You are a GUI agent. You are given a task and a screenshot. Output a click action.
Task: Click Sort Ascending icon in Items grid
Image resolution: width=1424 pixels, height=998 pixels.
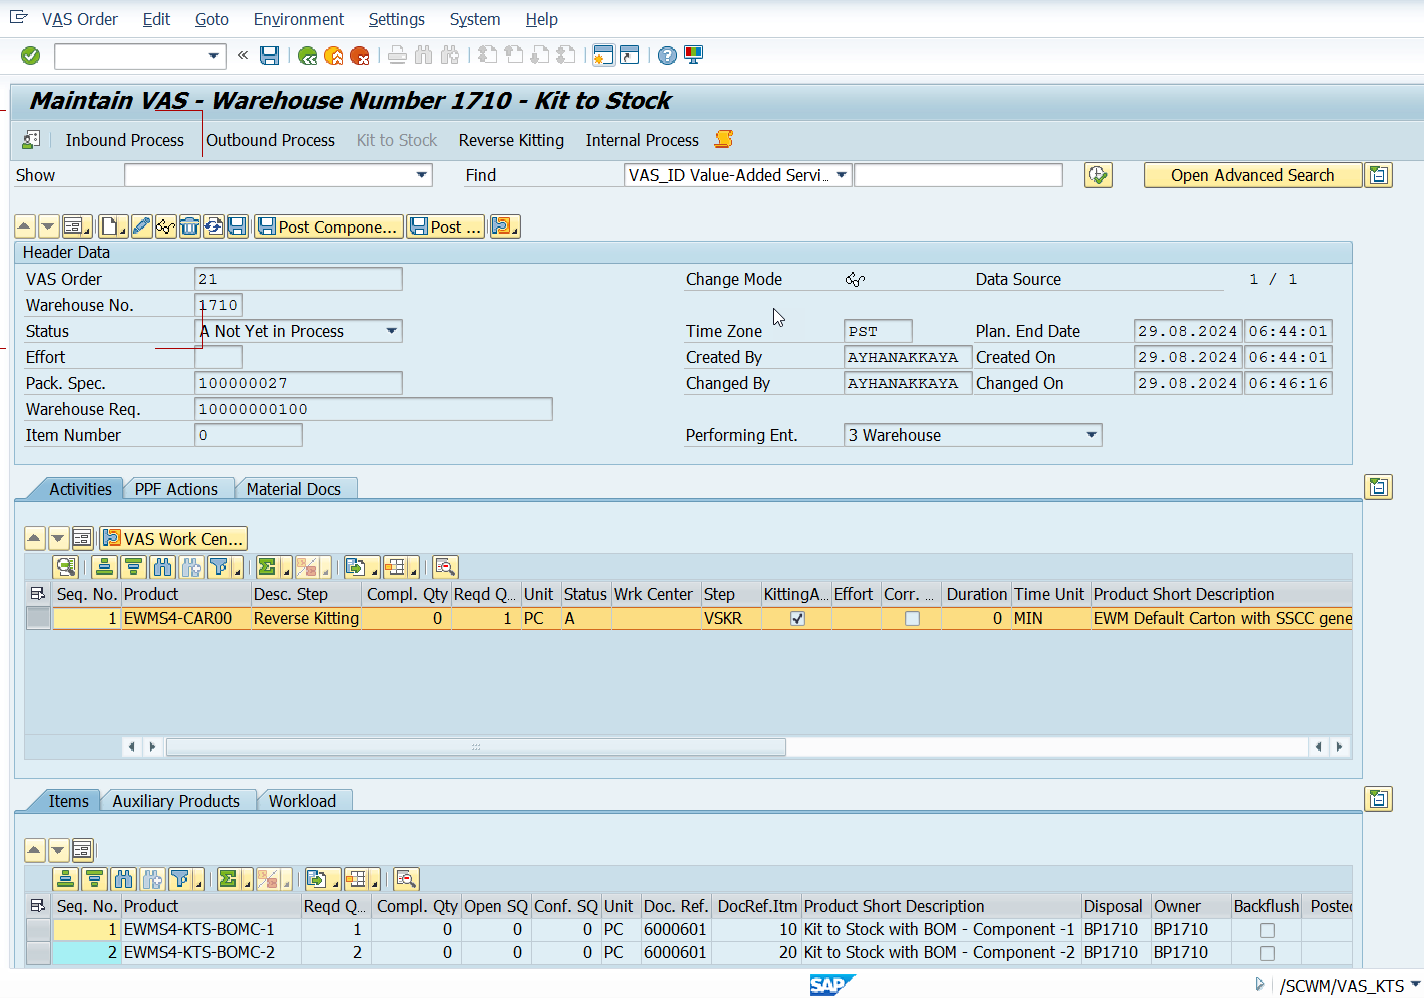point(66,879)
